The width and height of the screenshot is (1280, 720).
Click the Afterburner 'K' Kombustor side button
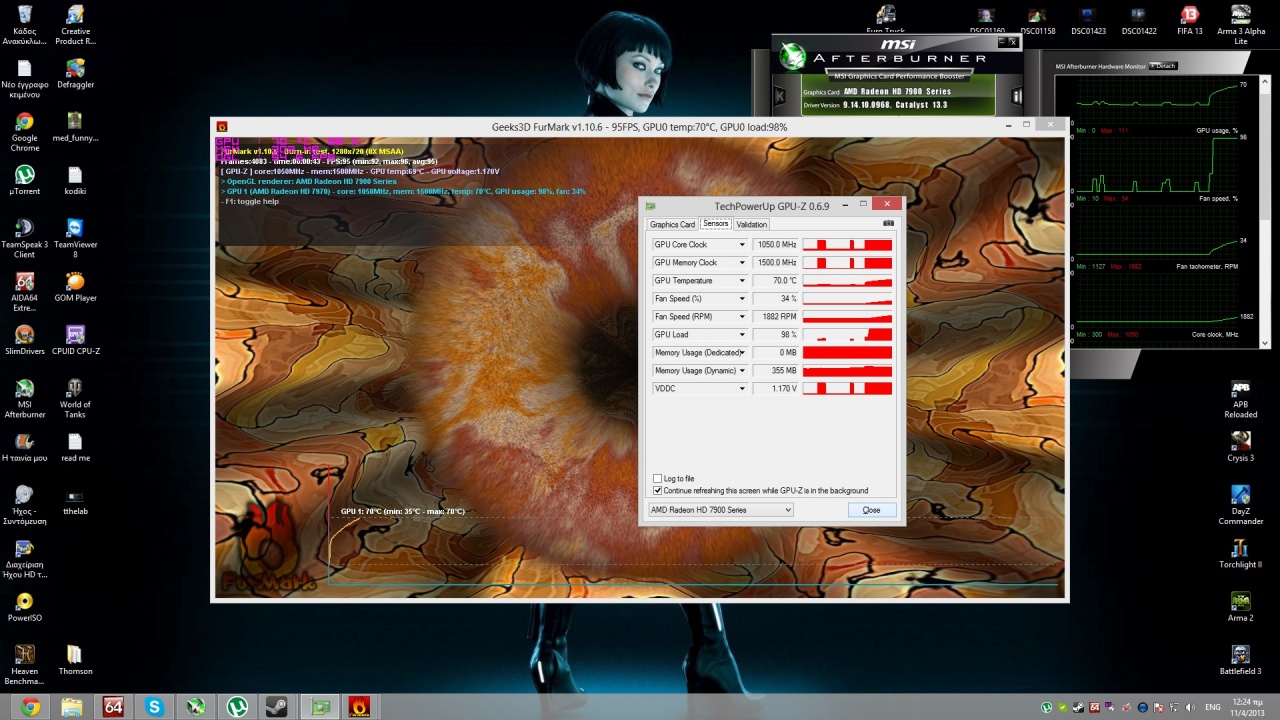[x=779, y=96]
